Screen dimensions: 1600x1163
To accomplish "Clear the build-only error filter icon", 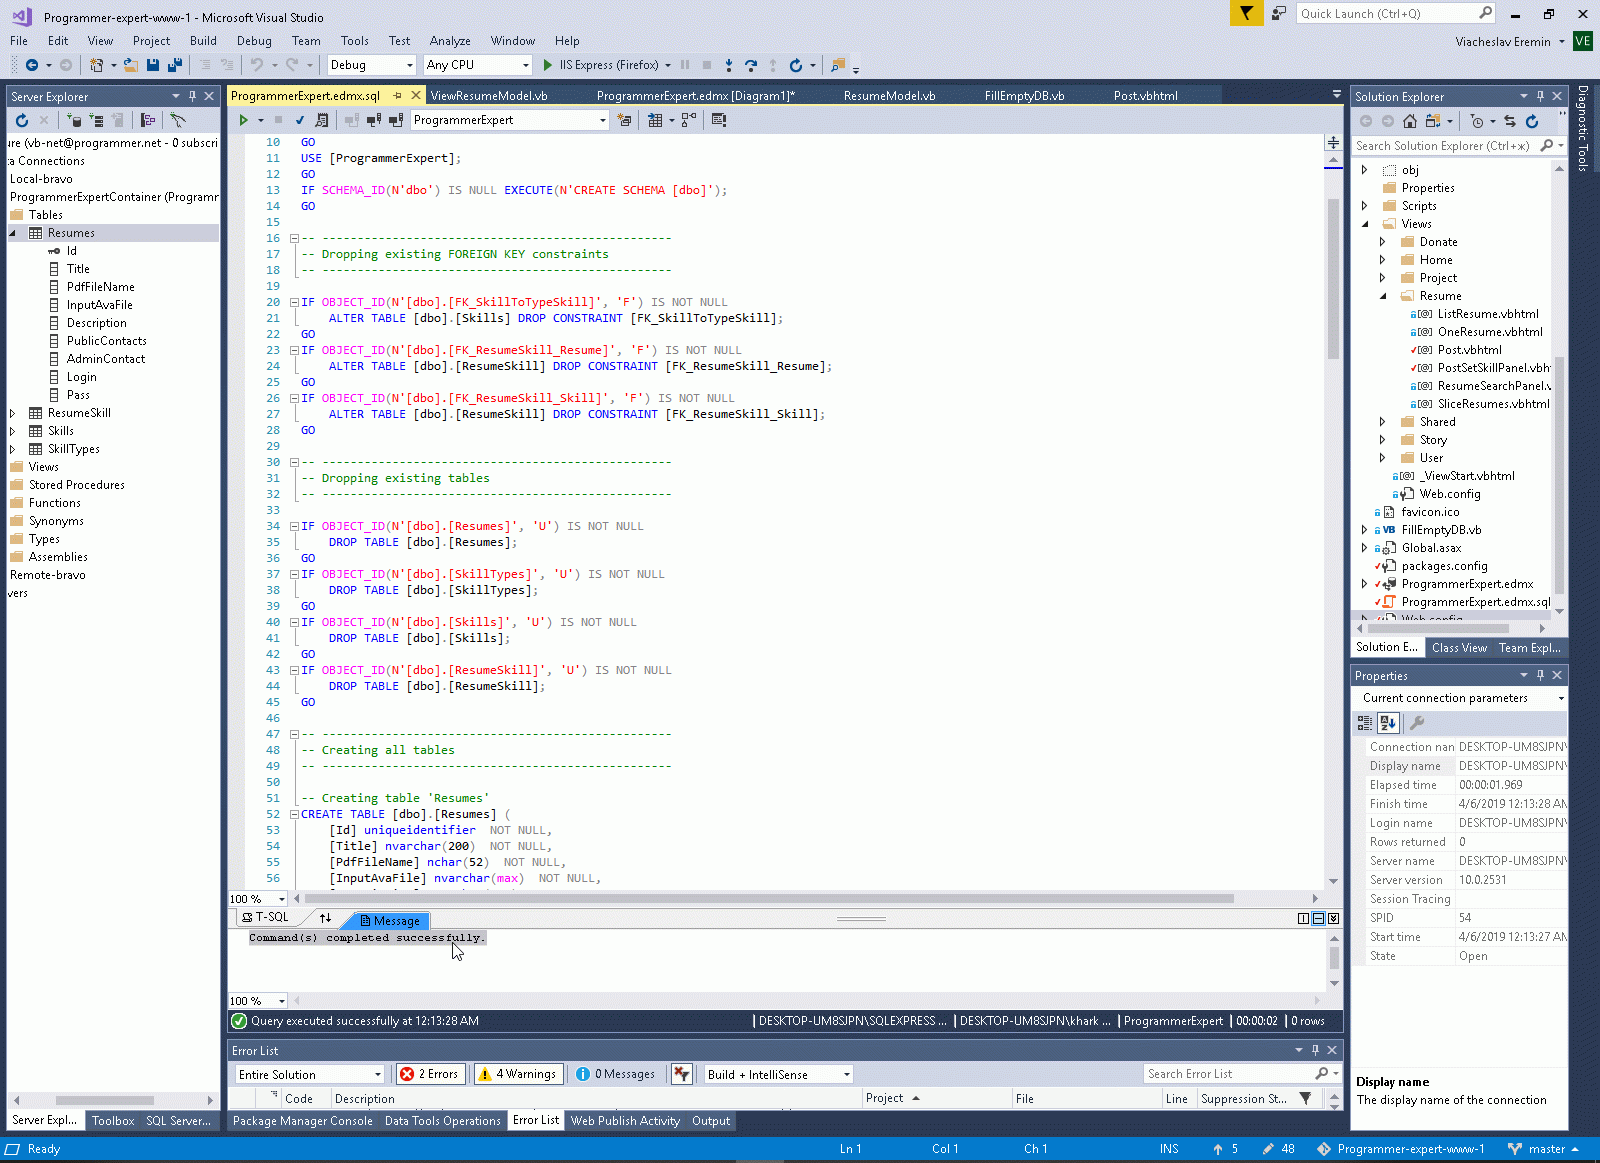I will click(682, 1074).
